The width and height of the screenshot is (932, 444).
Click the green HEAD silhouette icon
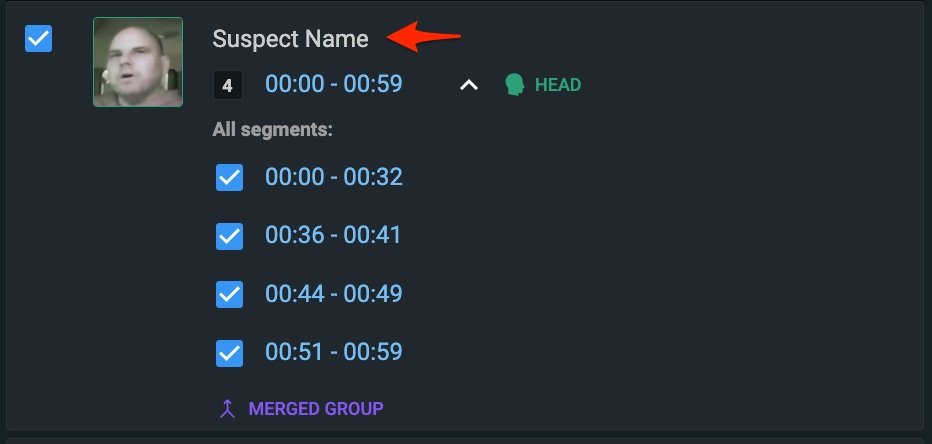coord(515,85)
